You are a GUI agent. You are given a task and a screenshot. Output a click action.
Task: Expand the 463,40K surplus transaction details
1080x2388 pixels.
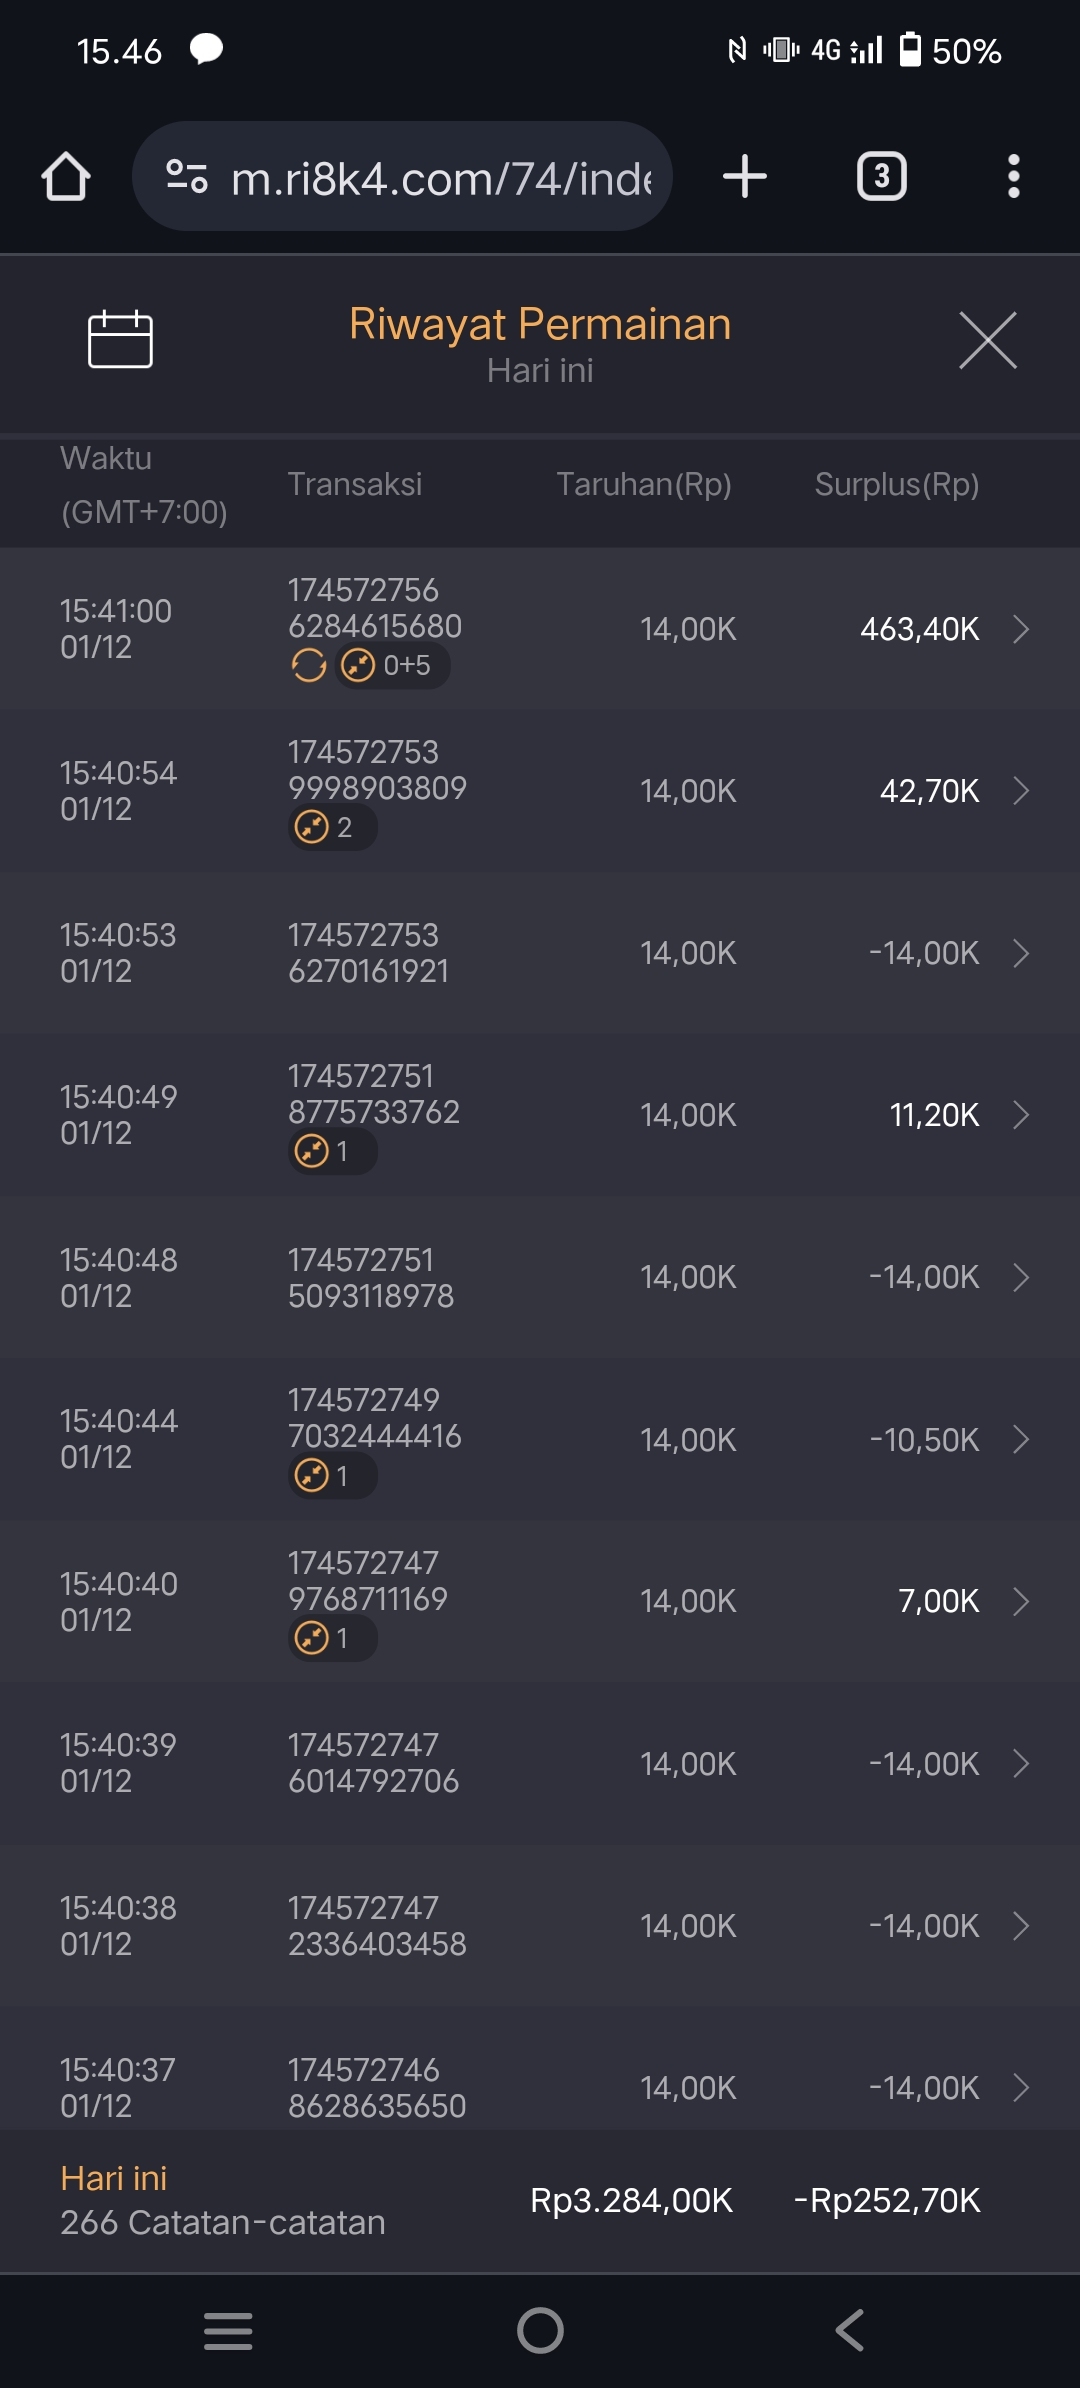1020,629
